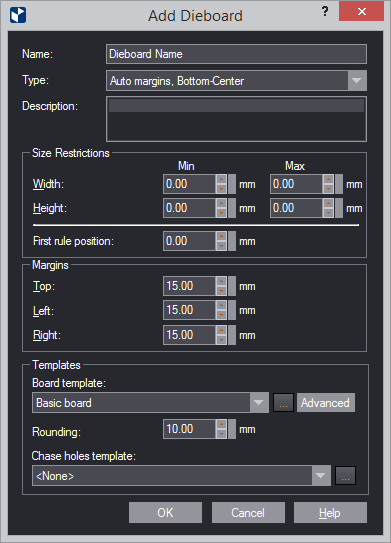Image resolution: width=391 pixels, height=543 pixels.
Task: Click the Max Width value field
Action: (297, 184)
